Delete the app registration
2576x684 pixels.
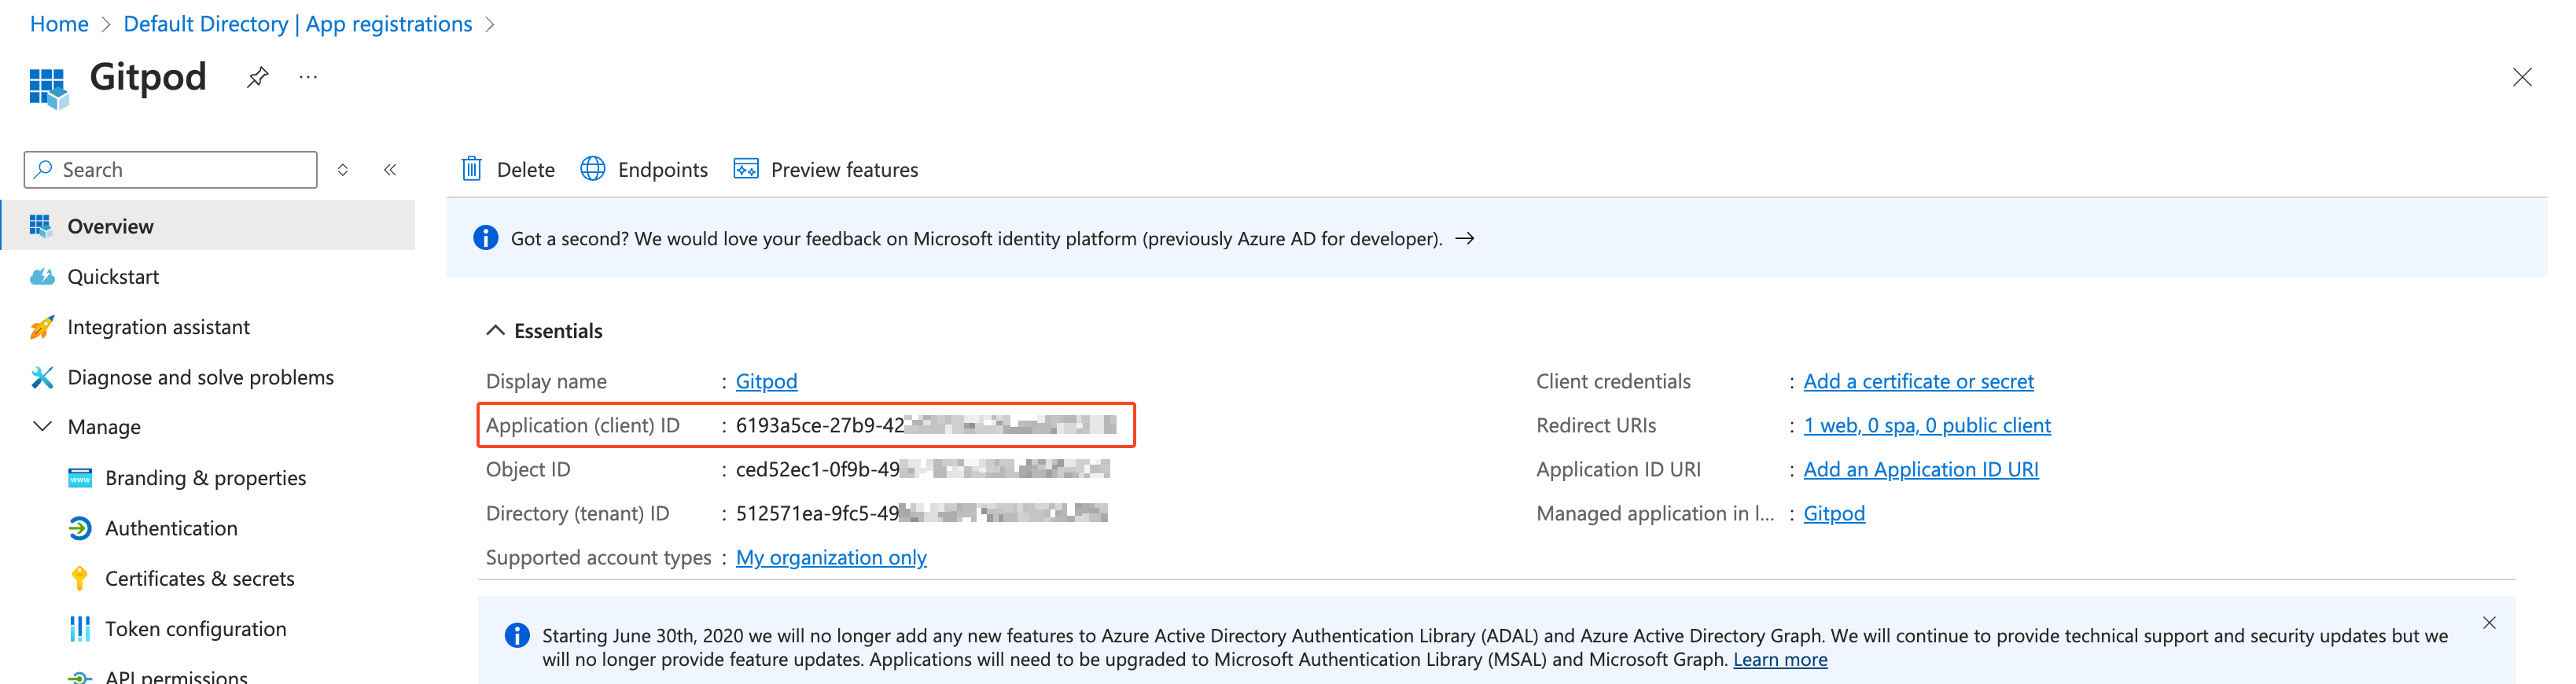pyautogui.click(x=508, y=169)
